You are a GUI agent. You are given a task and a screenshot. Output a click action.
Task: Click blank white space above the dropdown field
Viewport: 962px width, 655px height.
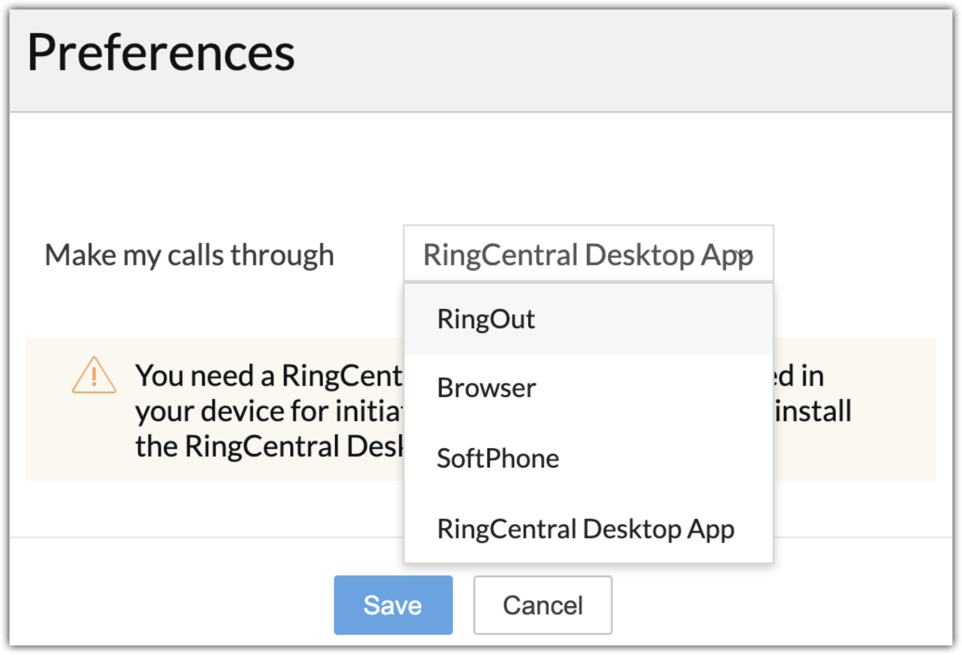coord(588,170)
